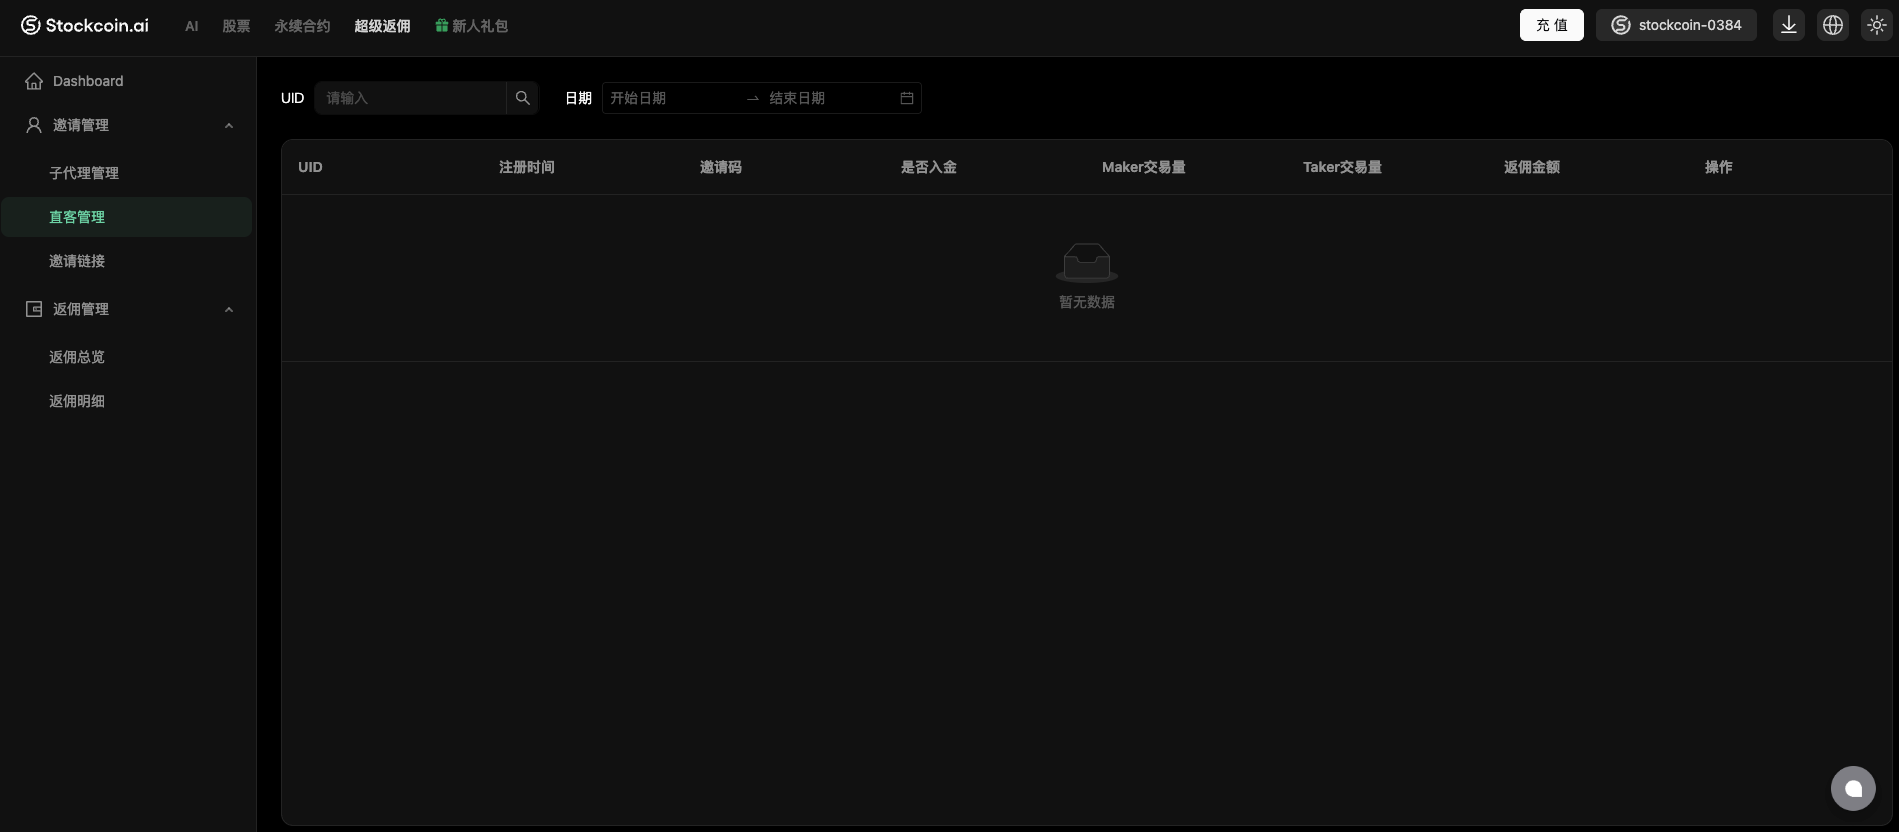The height and width of the screenshot is (832, 1899).
Task: Click the UID column header
Action: 310,167
